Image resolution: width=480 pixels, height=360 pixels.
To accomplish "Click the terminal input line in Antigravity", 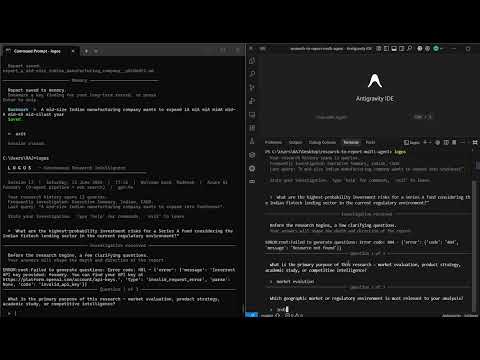I will click(367, 310).
